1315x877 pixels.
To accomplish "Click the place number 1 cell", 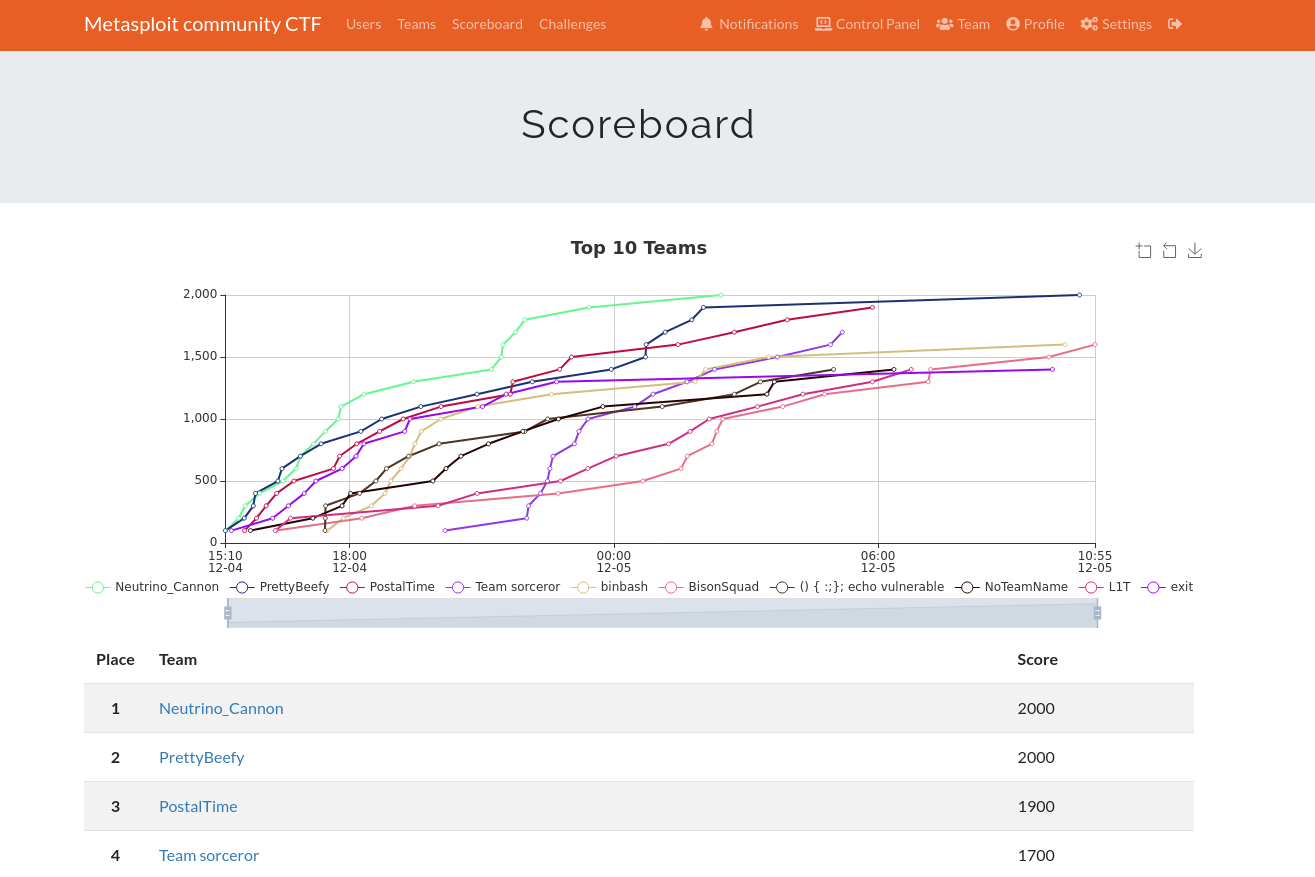I will coord(115,708).
